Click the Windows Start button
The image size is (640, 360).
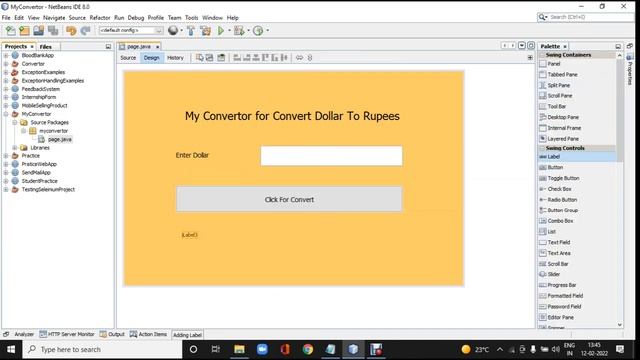point(11,349)
